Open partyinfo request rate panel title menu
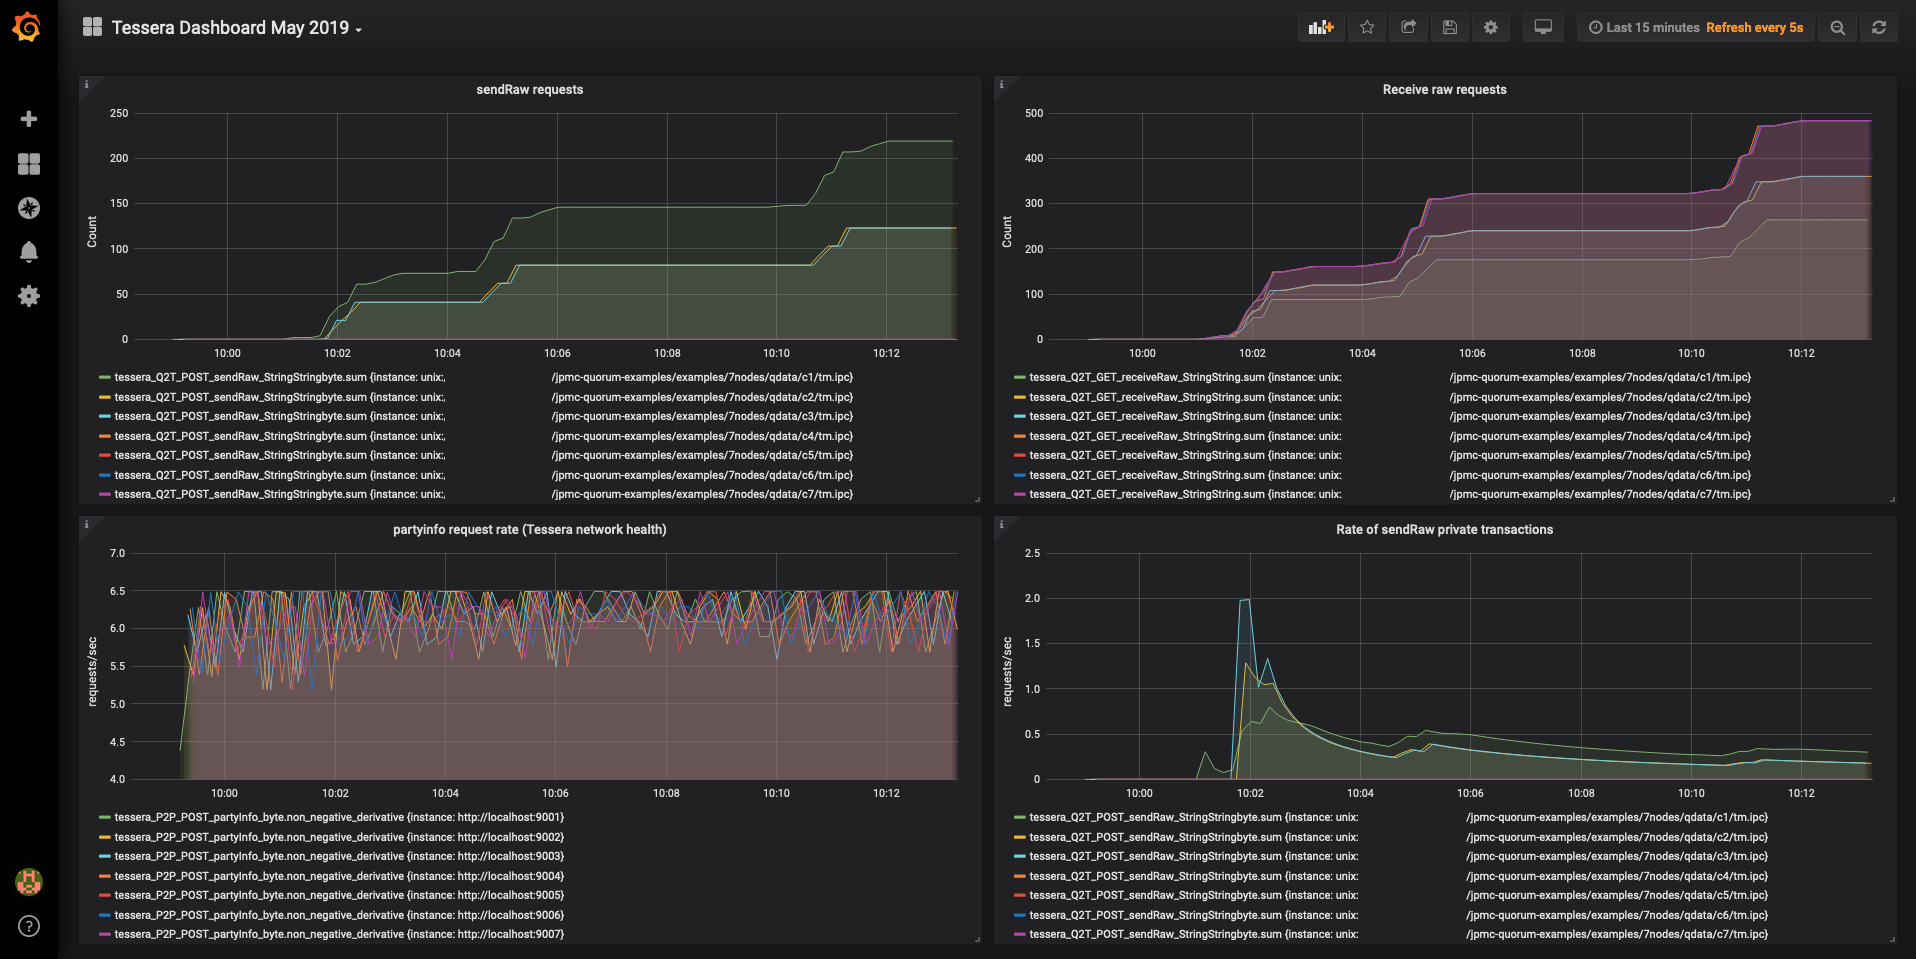The width and height of the screenshot is (1916, 959). tap(529, 530)
